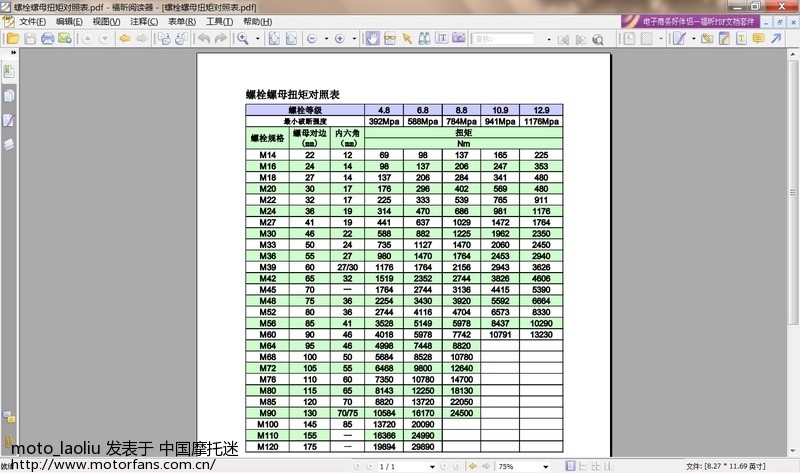
Task: Open the 注释(C) menu
Action: pos(144,21)
